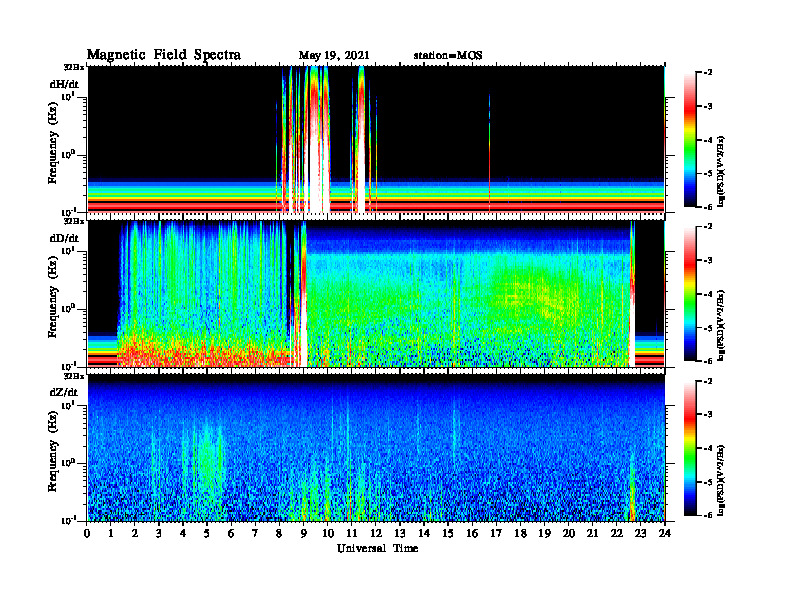Image resolution: width=792 pixels, height=612 pixels.
Task: Click the 32Hz label atop the dH/dt axis
Action: 73,67
